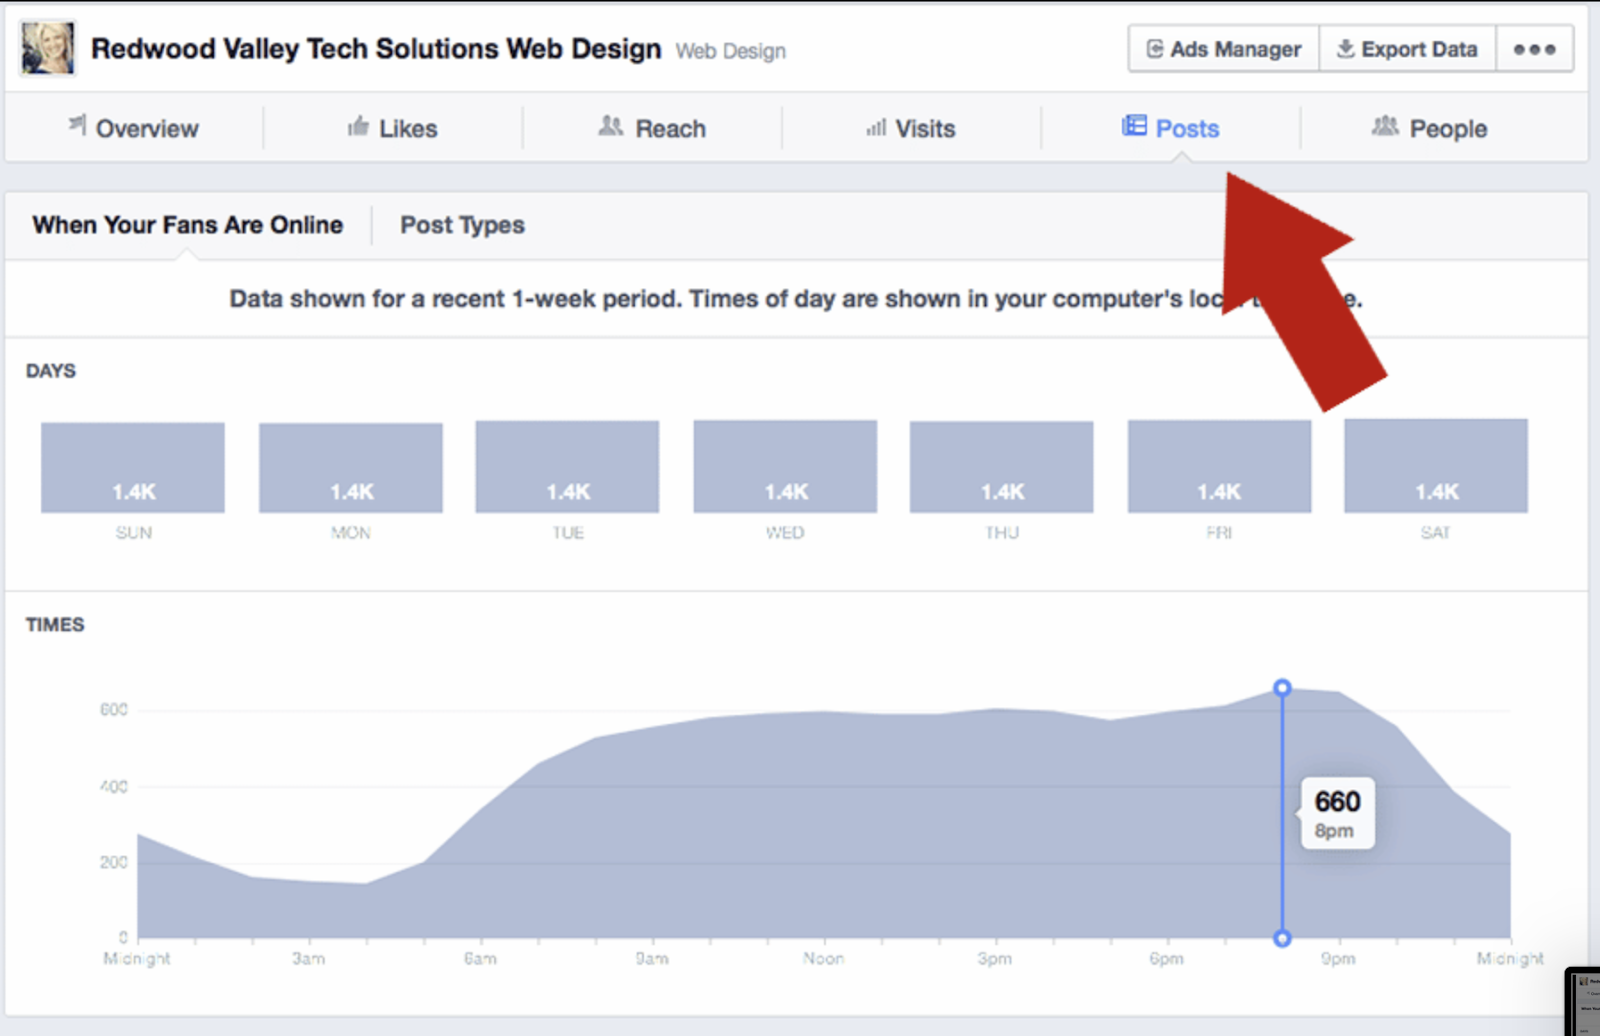The width and height of the screenshot is (1600, 1036).
Task: Click the People group icon
Action: pos(1385,125)
